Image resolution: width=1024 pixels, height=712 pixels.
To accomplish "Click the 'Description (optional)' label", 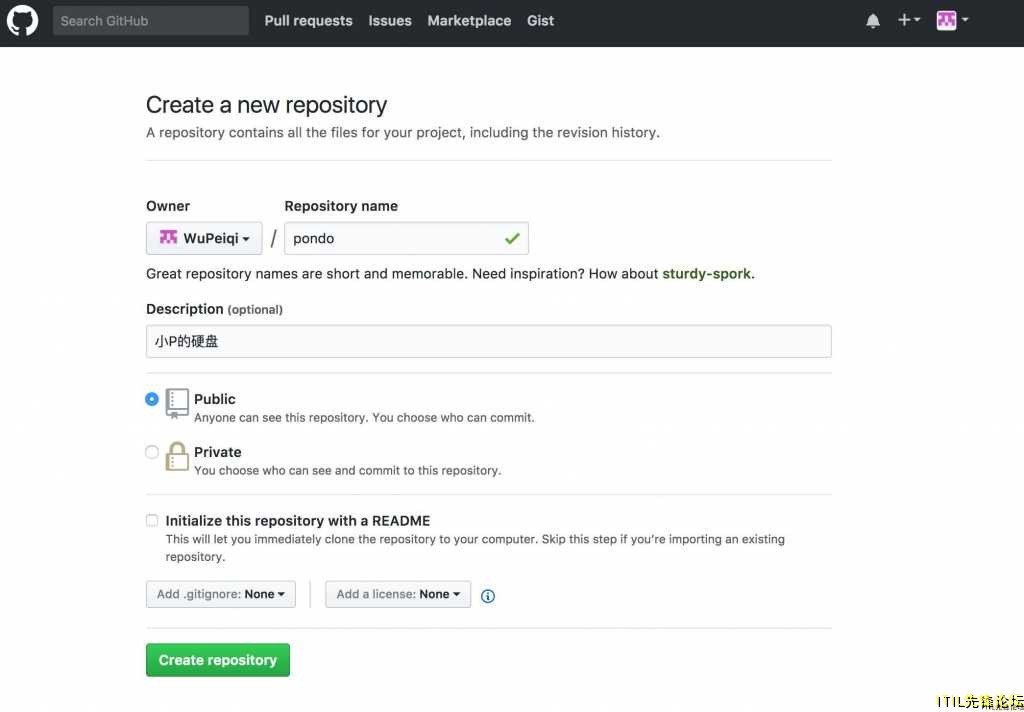I will point(214,309).
